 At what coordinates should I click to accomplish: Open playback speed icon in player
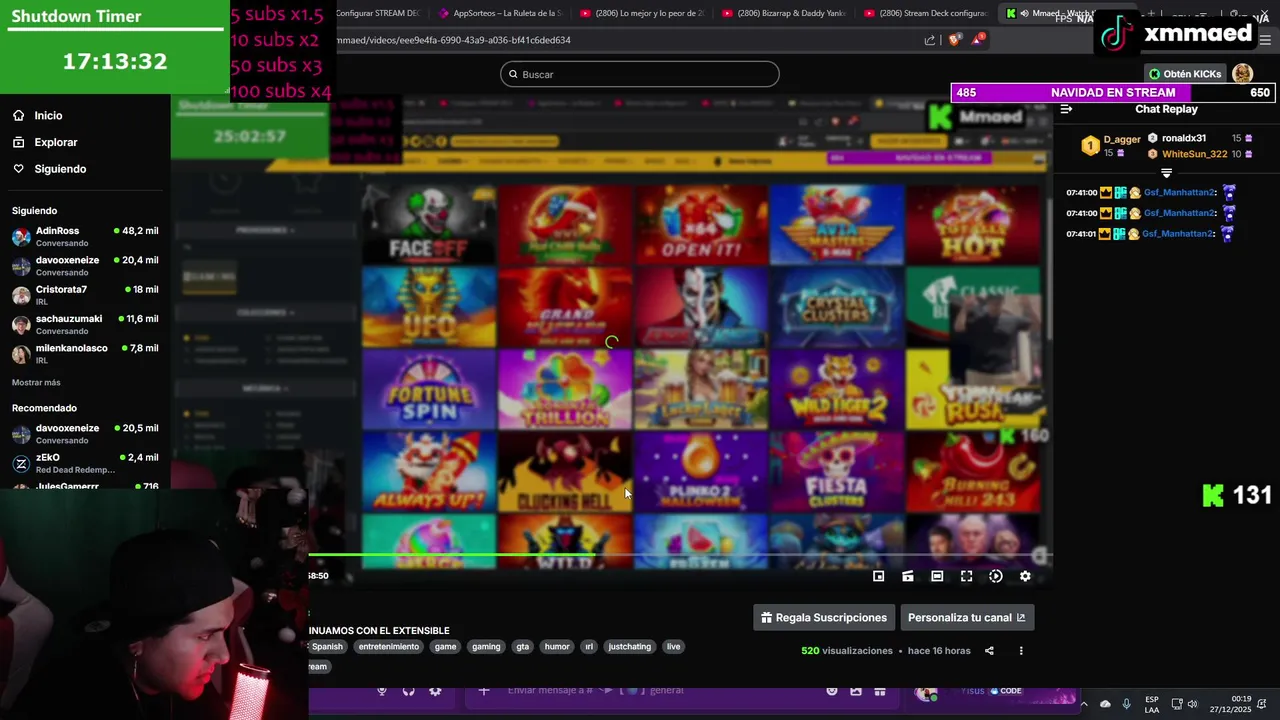(996, 576)
